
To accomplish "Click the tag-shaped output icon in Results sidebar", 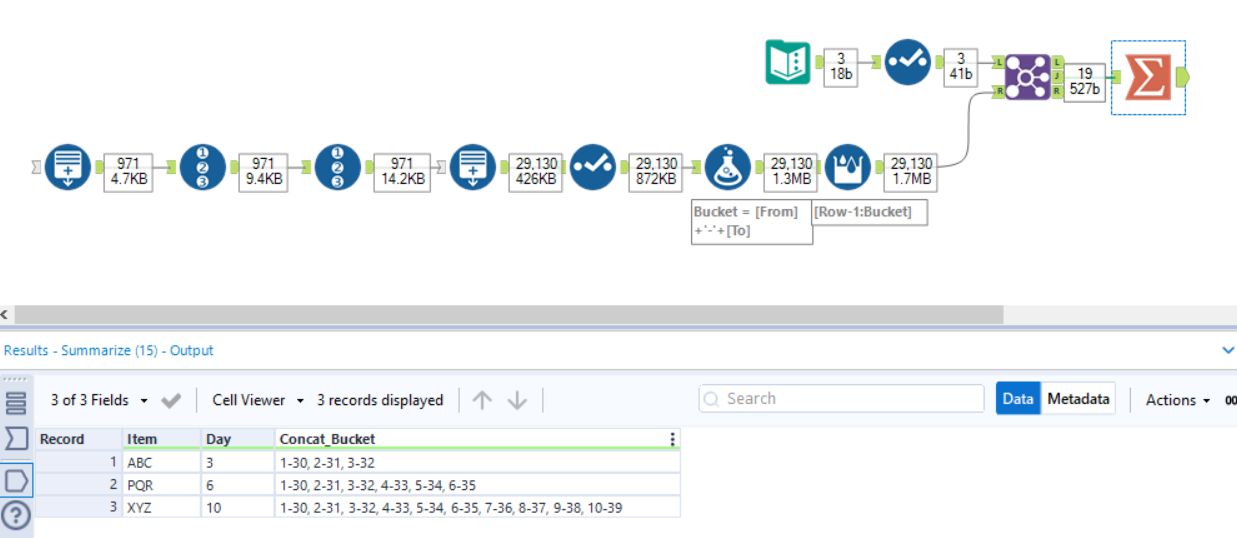I will pos(16,480).
